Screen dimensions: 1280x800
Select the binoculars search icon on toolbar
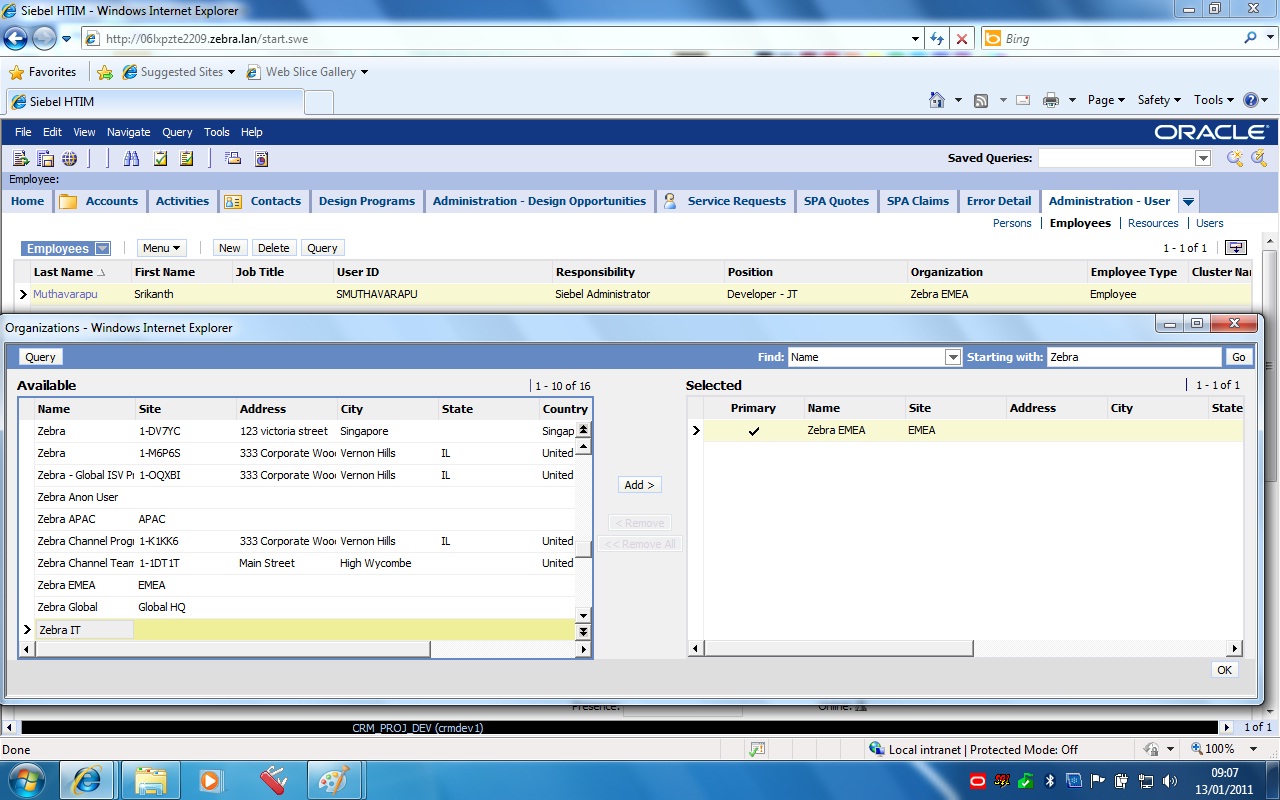131,158
